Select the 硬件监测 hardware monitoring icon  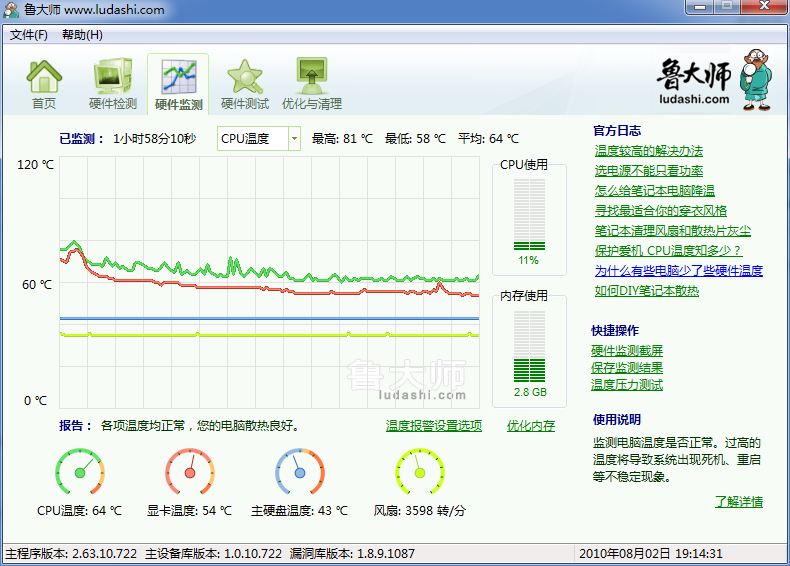pyautogui.click(x=178, y=76)
